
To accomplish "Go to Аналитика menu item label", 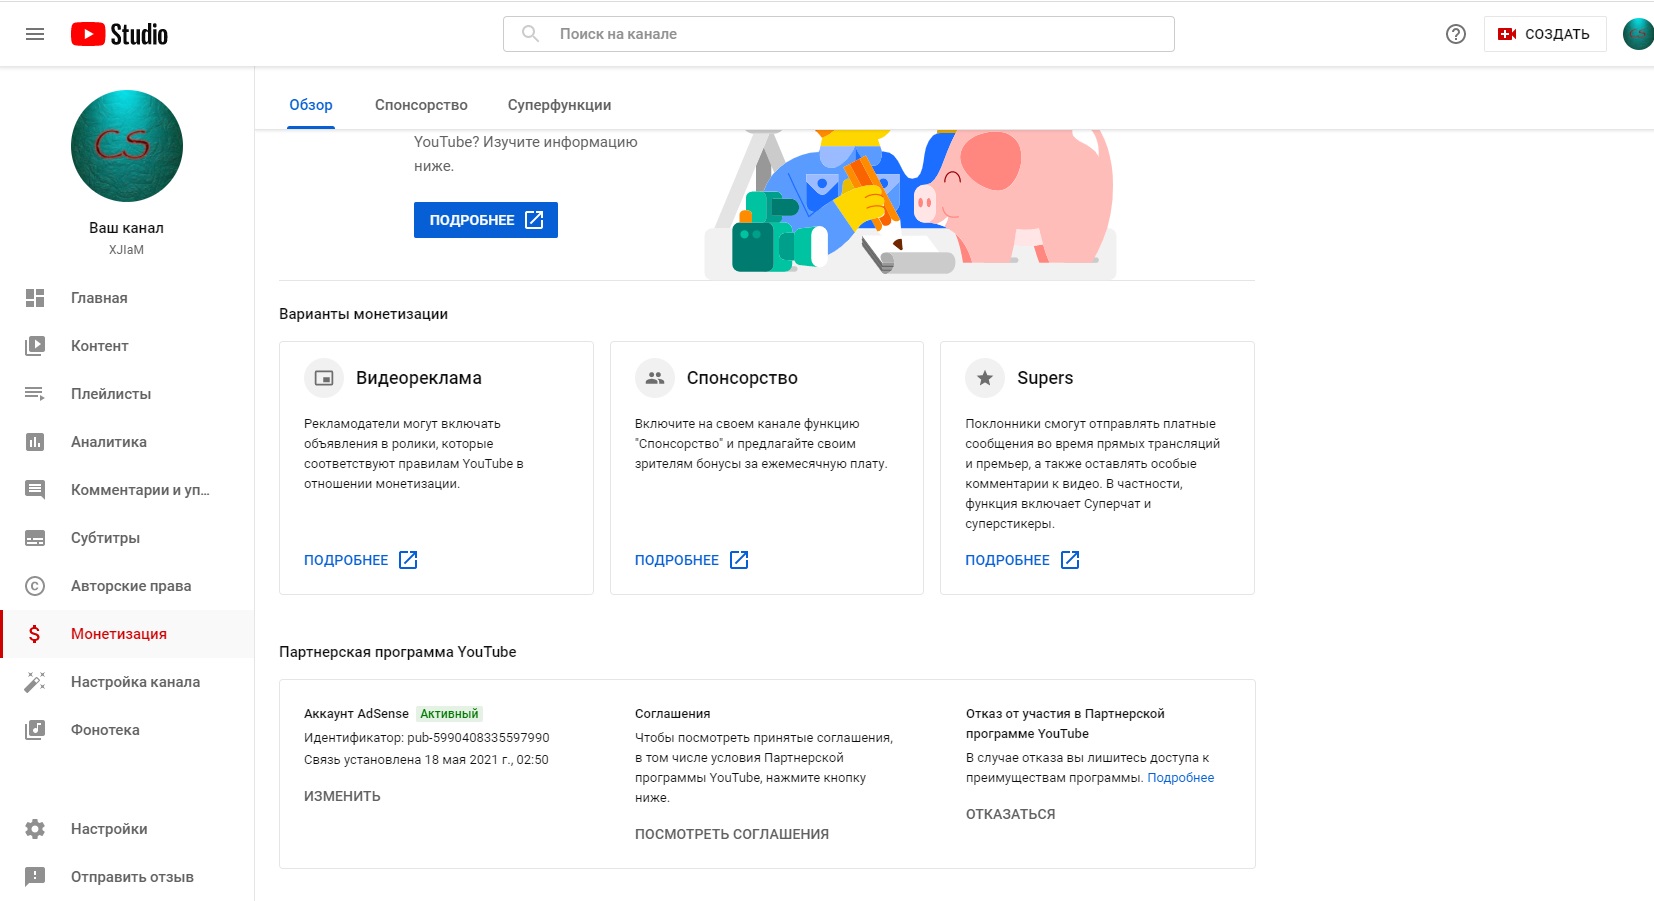I will tap(109, 442).
